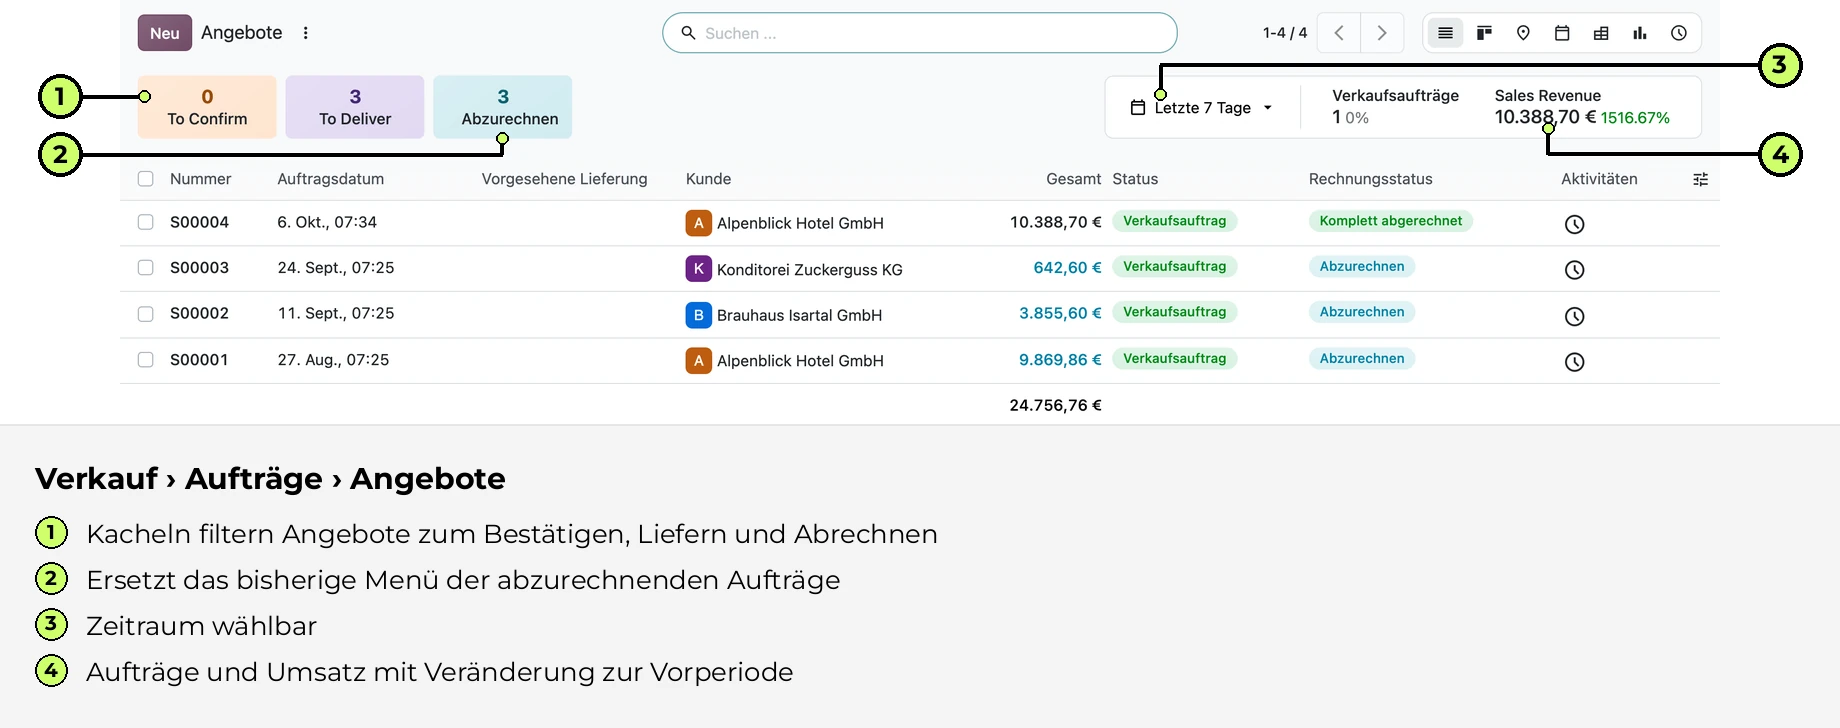Filter by the To Deliver tile
The width and height of the screenshot is (1840, 728).
pos(355,107)
